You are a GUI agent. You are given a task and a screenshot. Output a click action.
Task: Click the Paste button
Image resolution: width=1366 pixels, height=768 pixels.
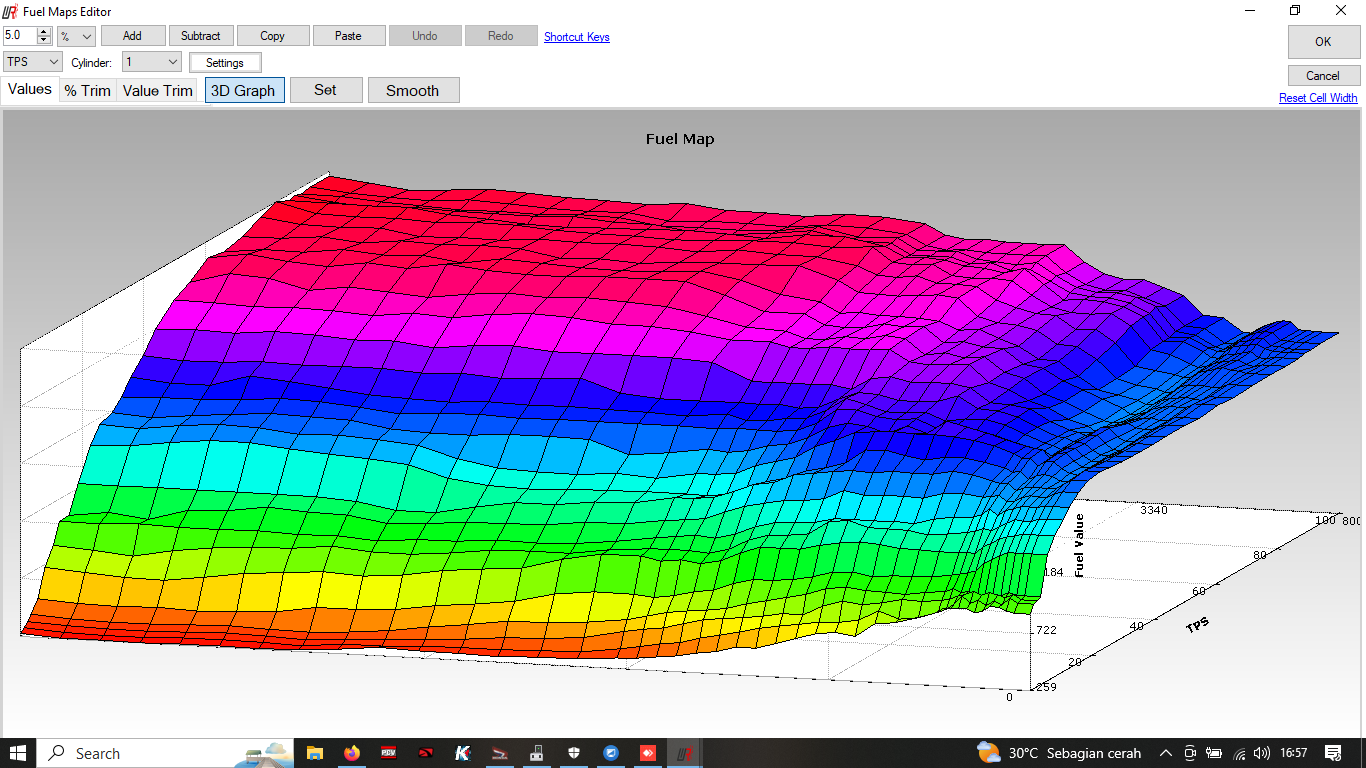[348, 36]
